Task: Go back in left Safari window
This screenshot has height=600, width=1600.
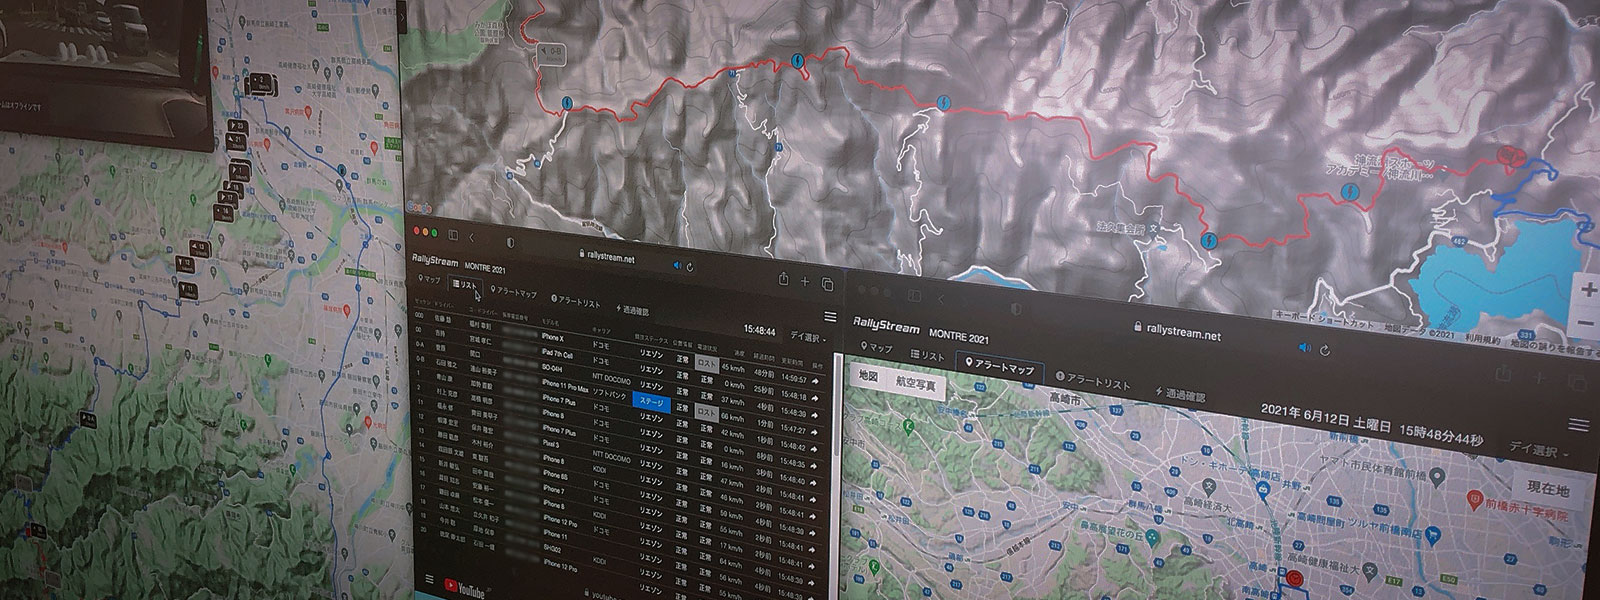Action: (471, 237)
